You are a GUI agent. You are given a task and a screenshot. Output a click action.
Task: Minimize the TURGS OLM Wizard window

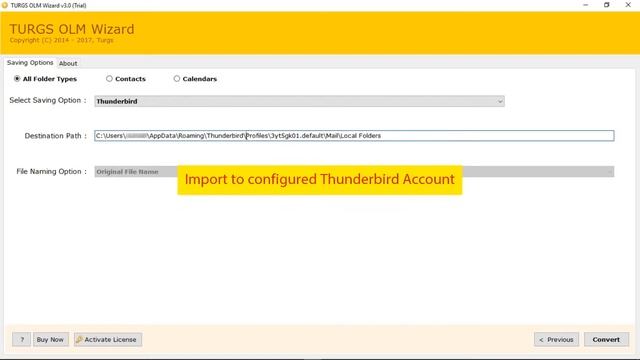586,5
